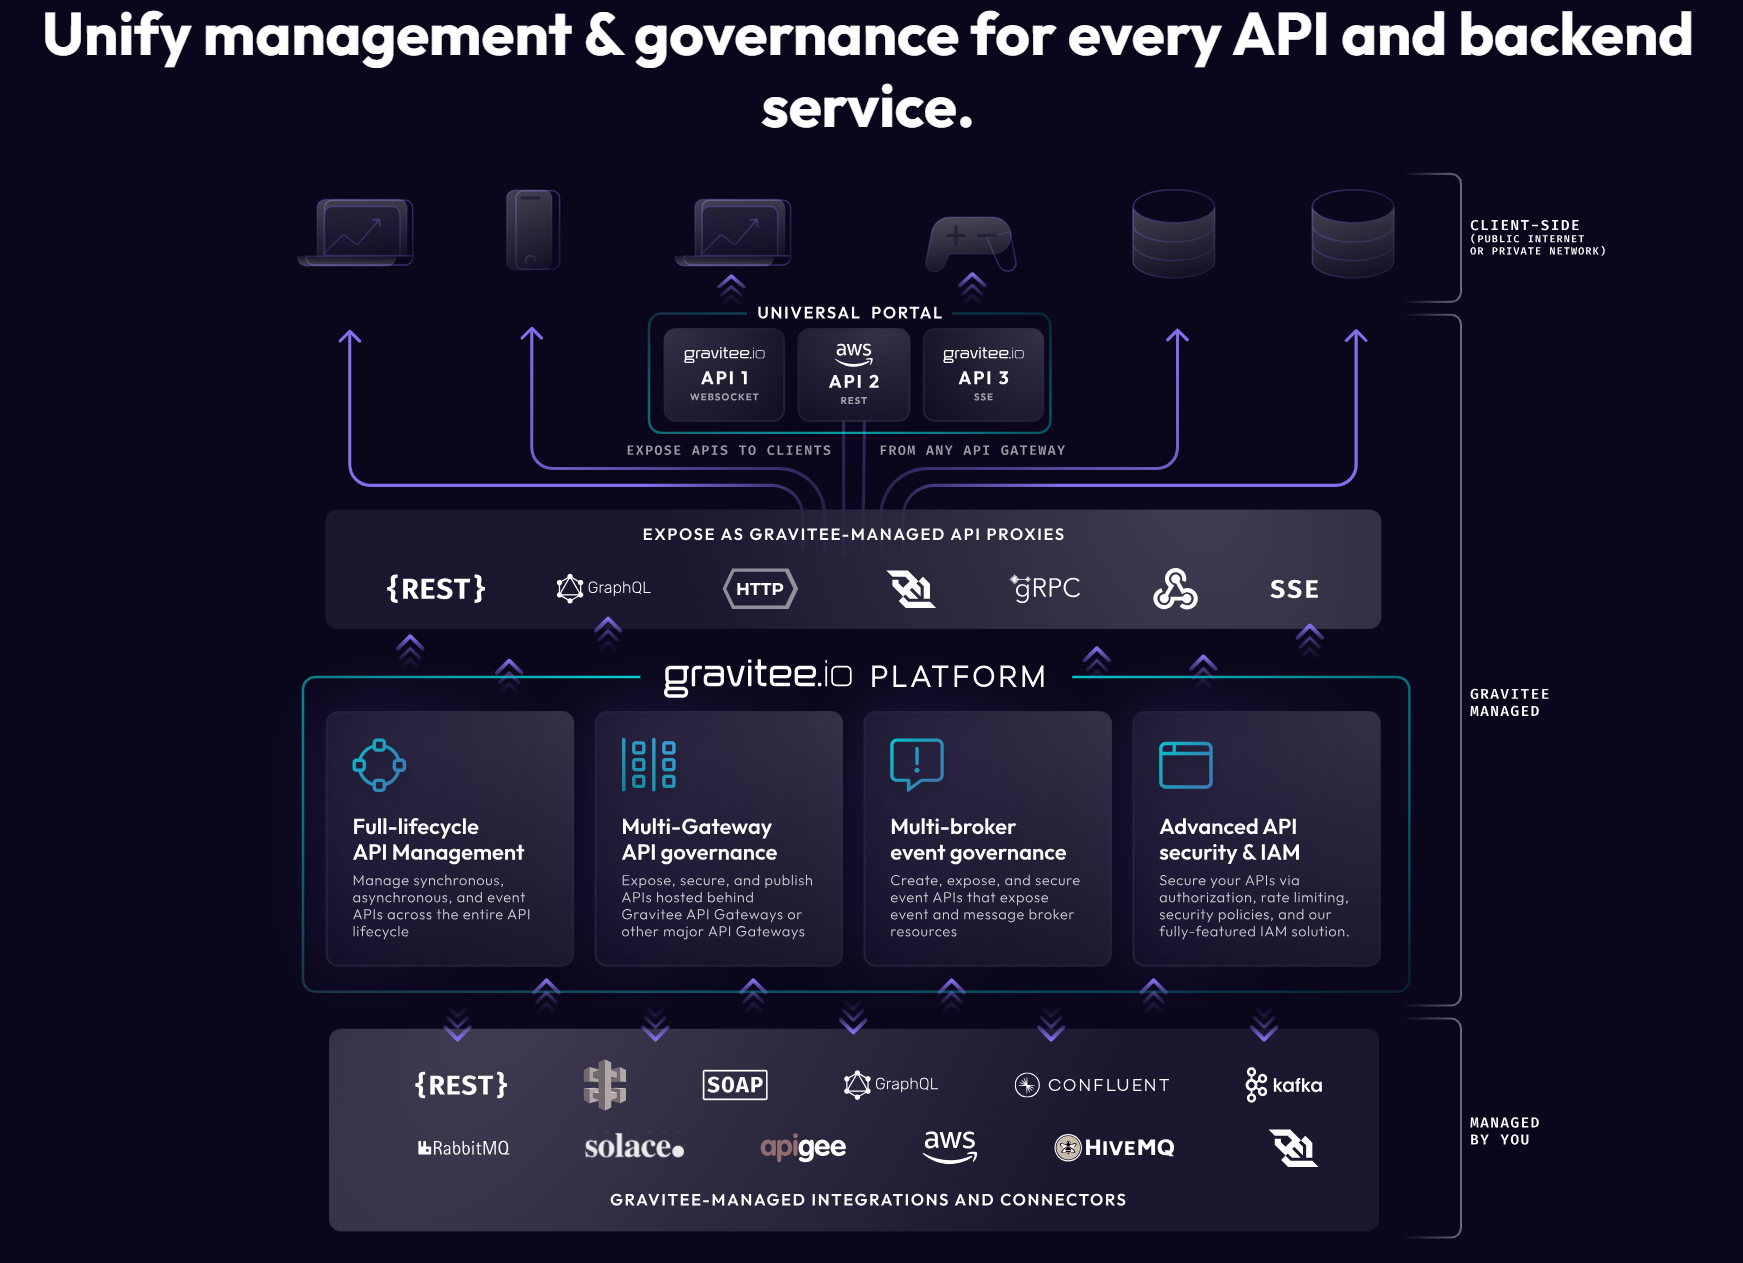
Task: Click the {REST} logo in integrations panel
Action: click(461, 1085)
